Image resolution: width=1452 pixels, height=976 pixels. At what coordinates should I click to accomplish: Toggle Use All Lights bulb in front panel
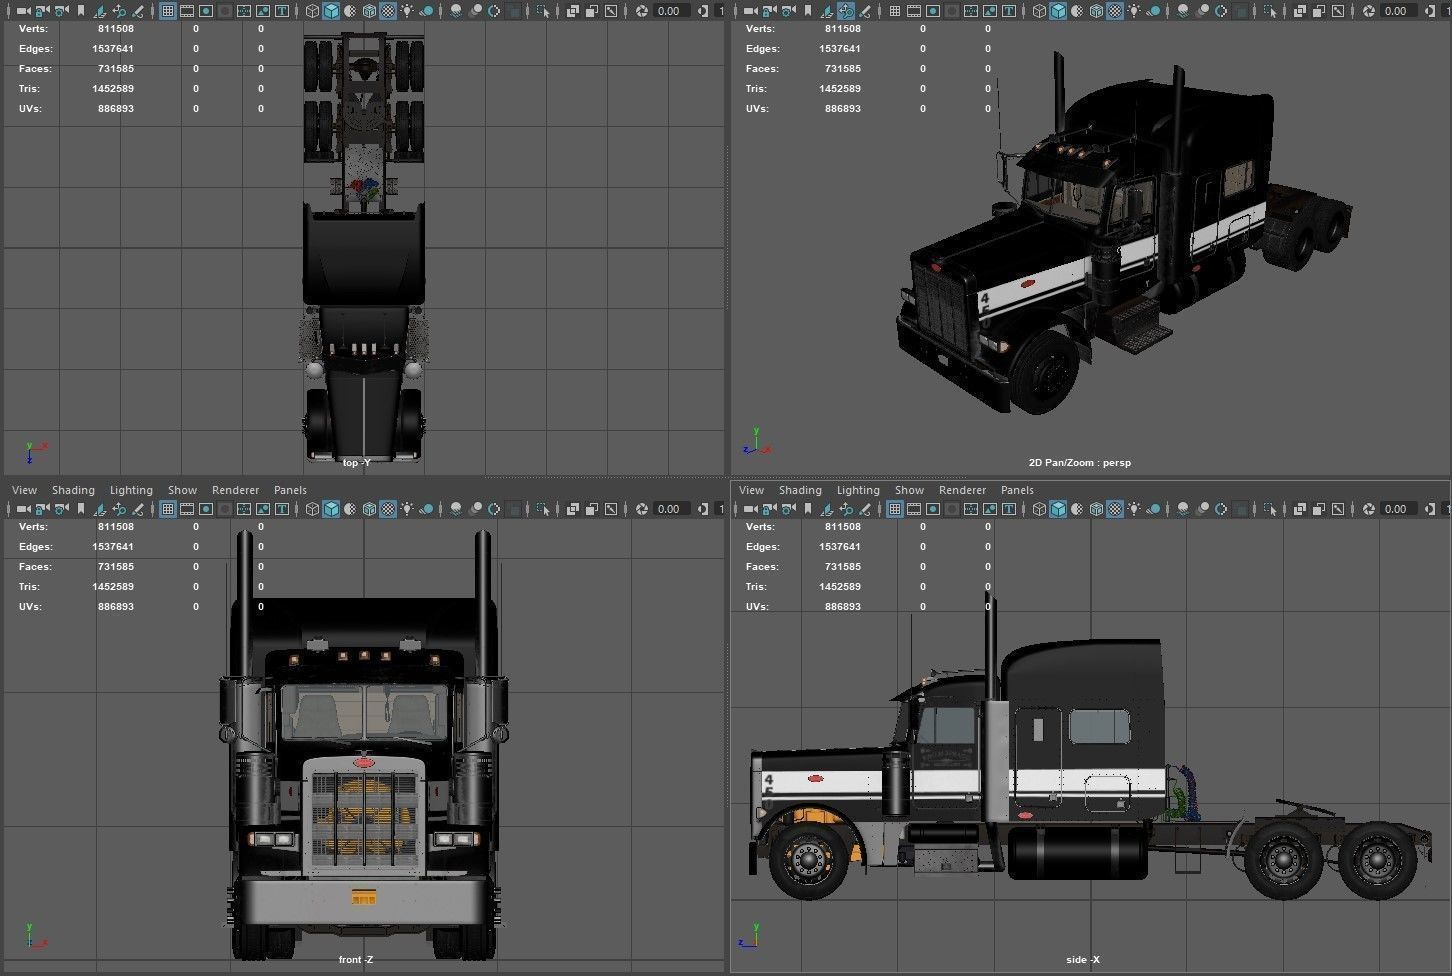[x=408, y=509]
